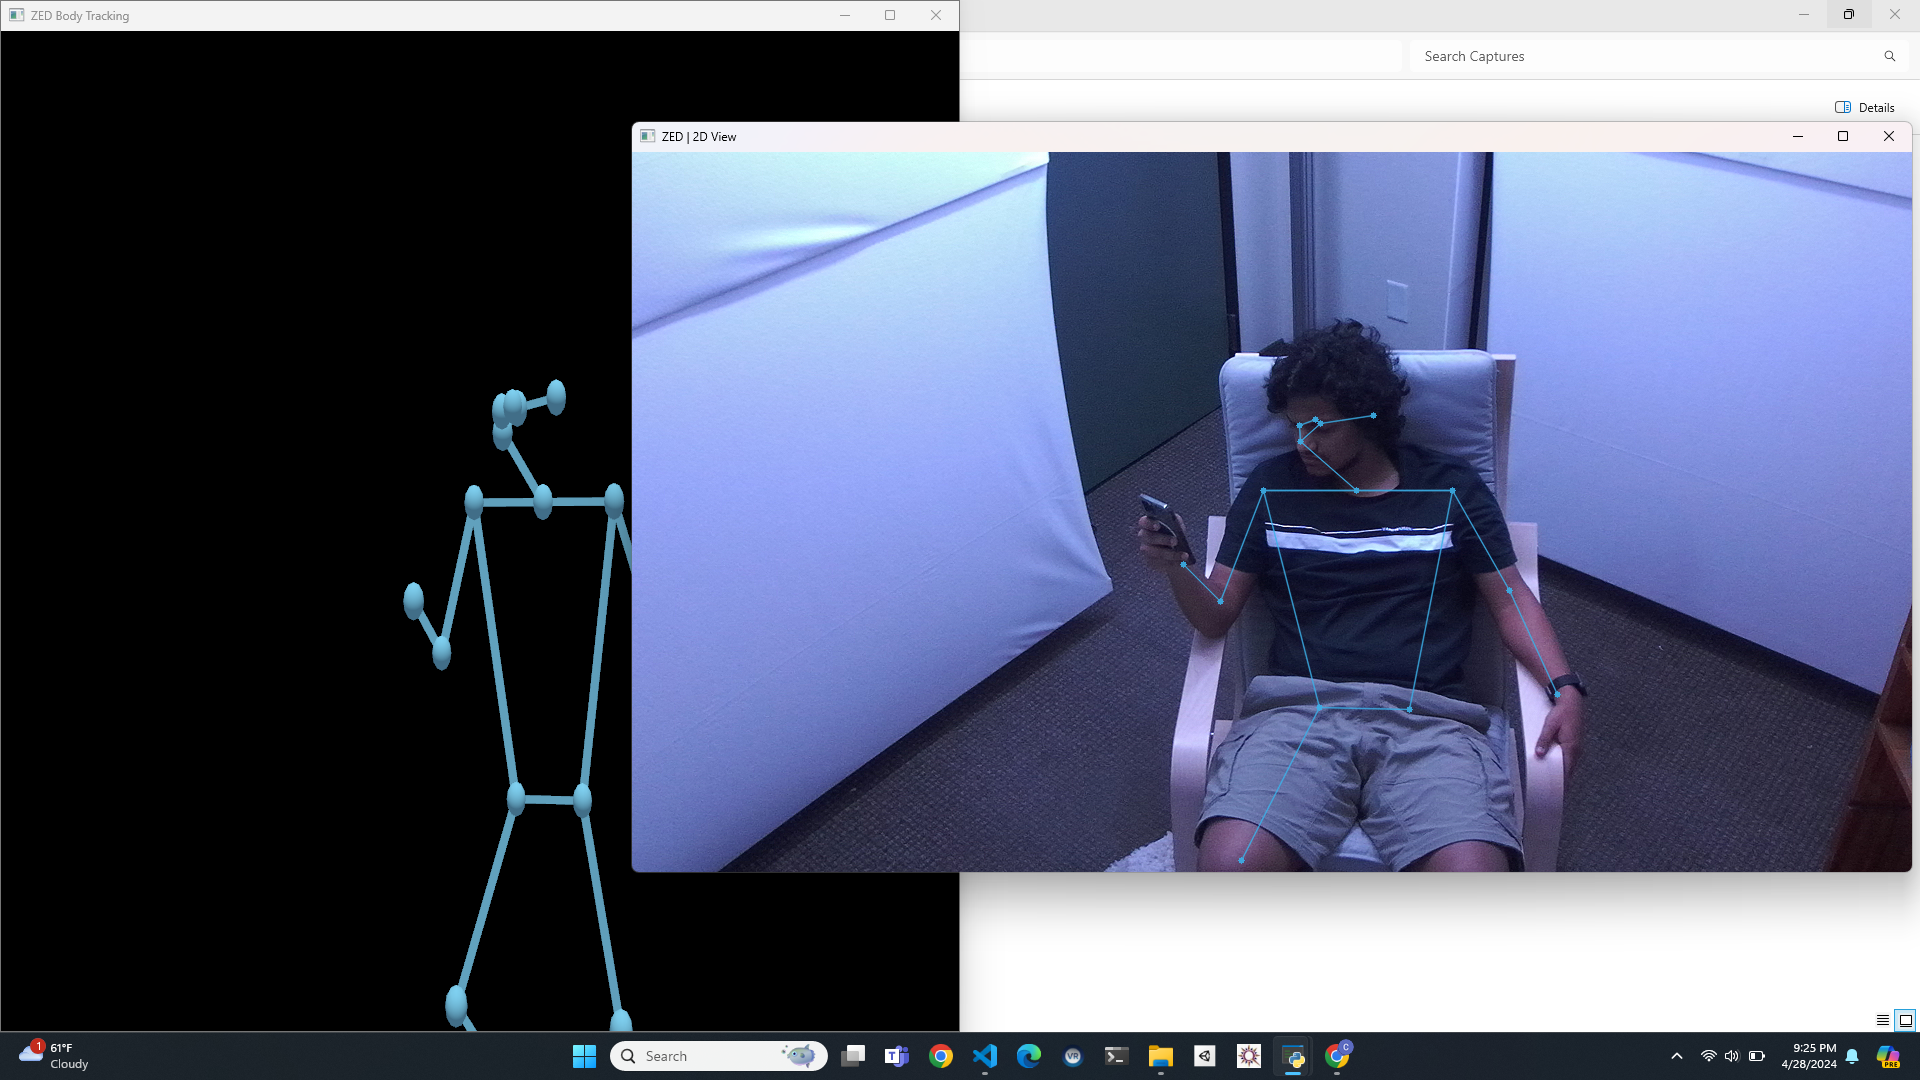Maximize the ZED 2D View window
Screen dimensions: 1920x1080
click(1843, 137)
